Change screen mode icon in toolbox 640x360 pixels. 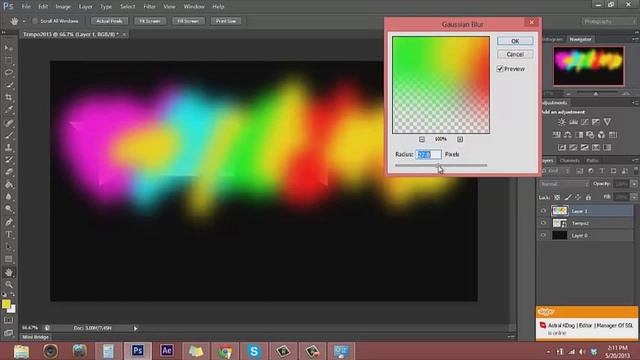click(9, 333)
